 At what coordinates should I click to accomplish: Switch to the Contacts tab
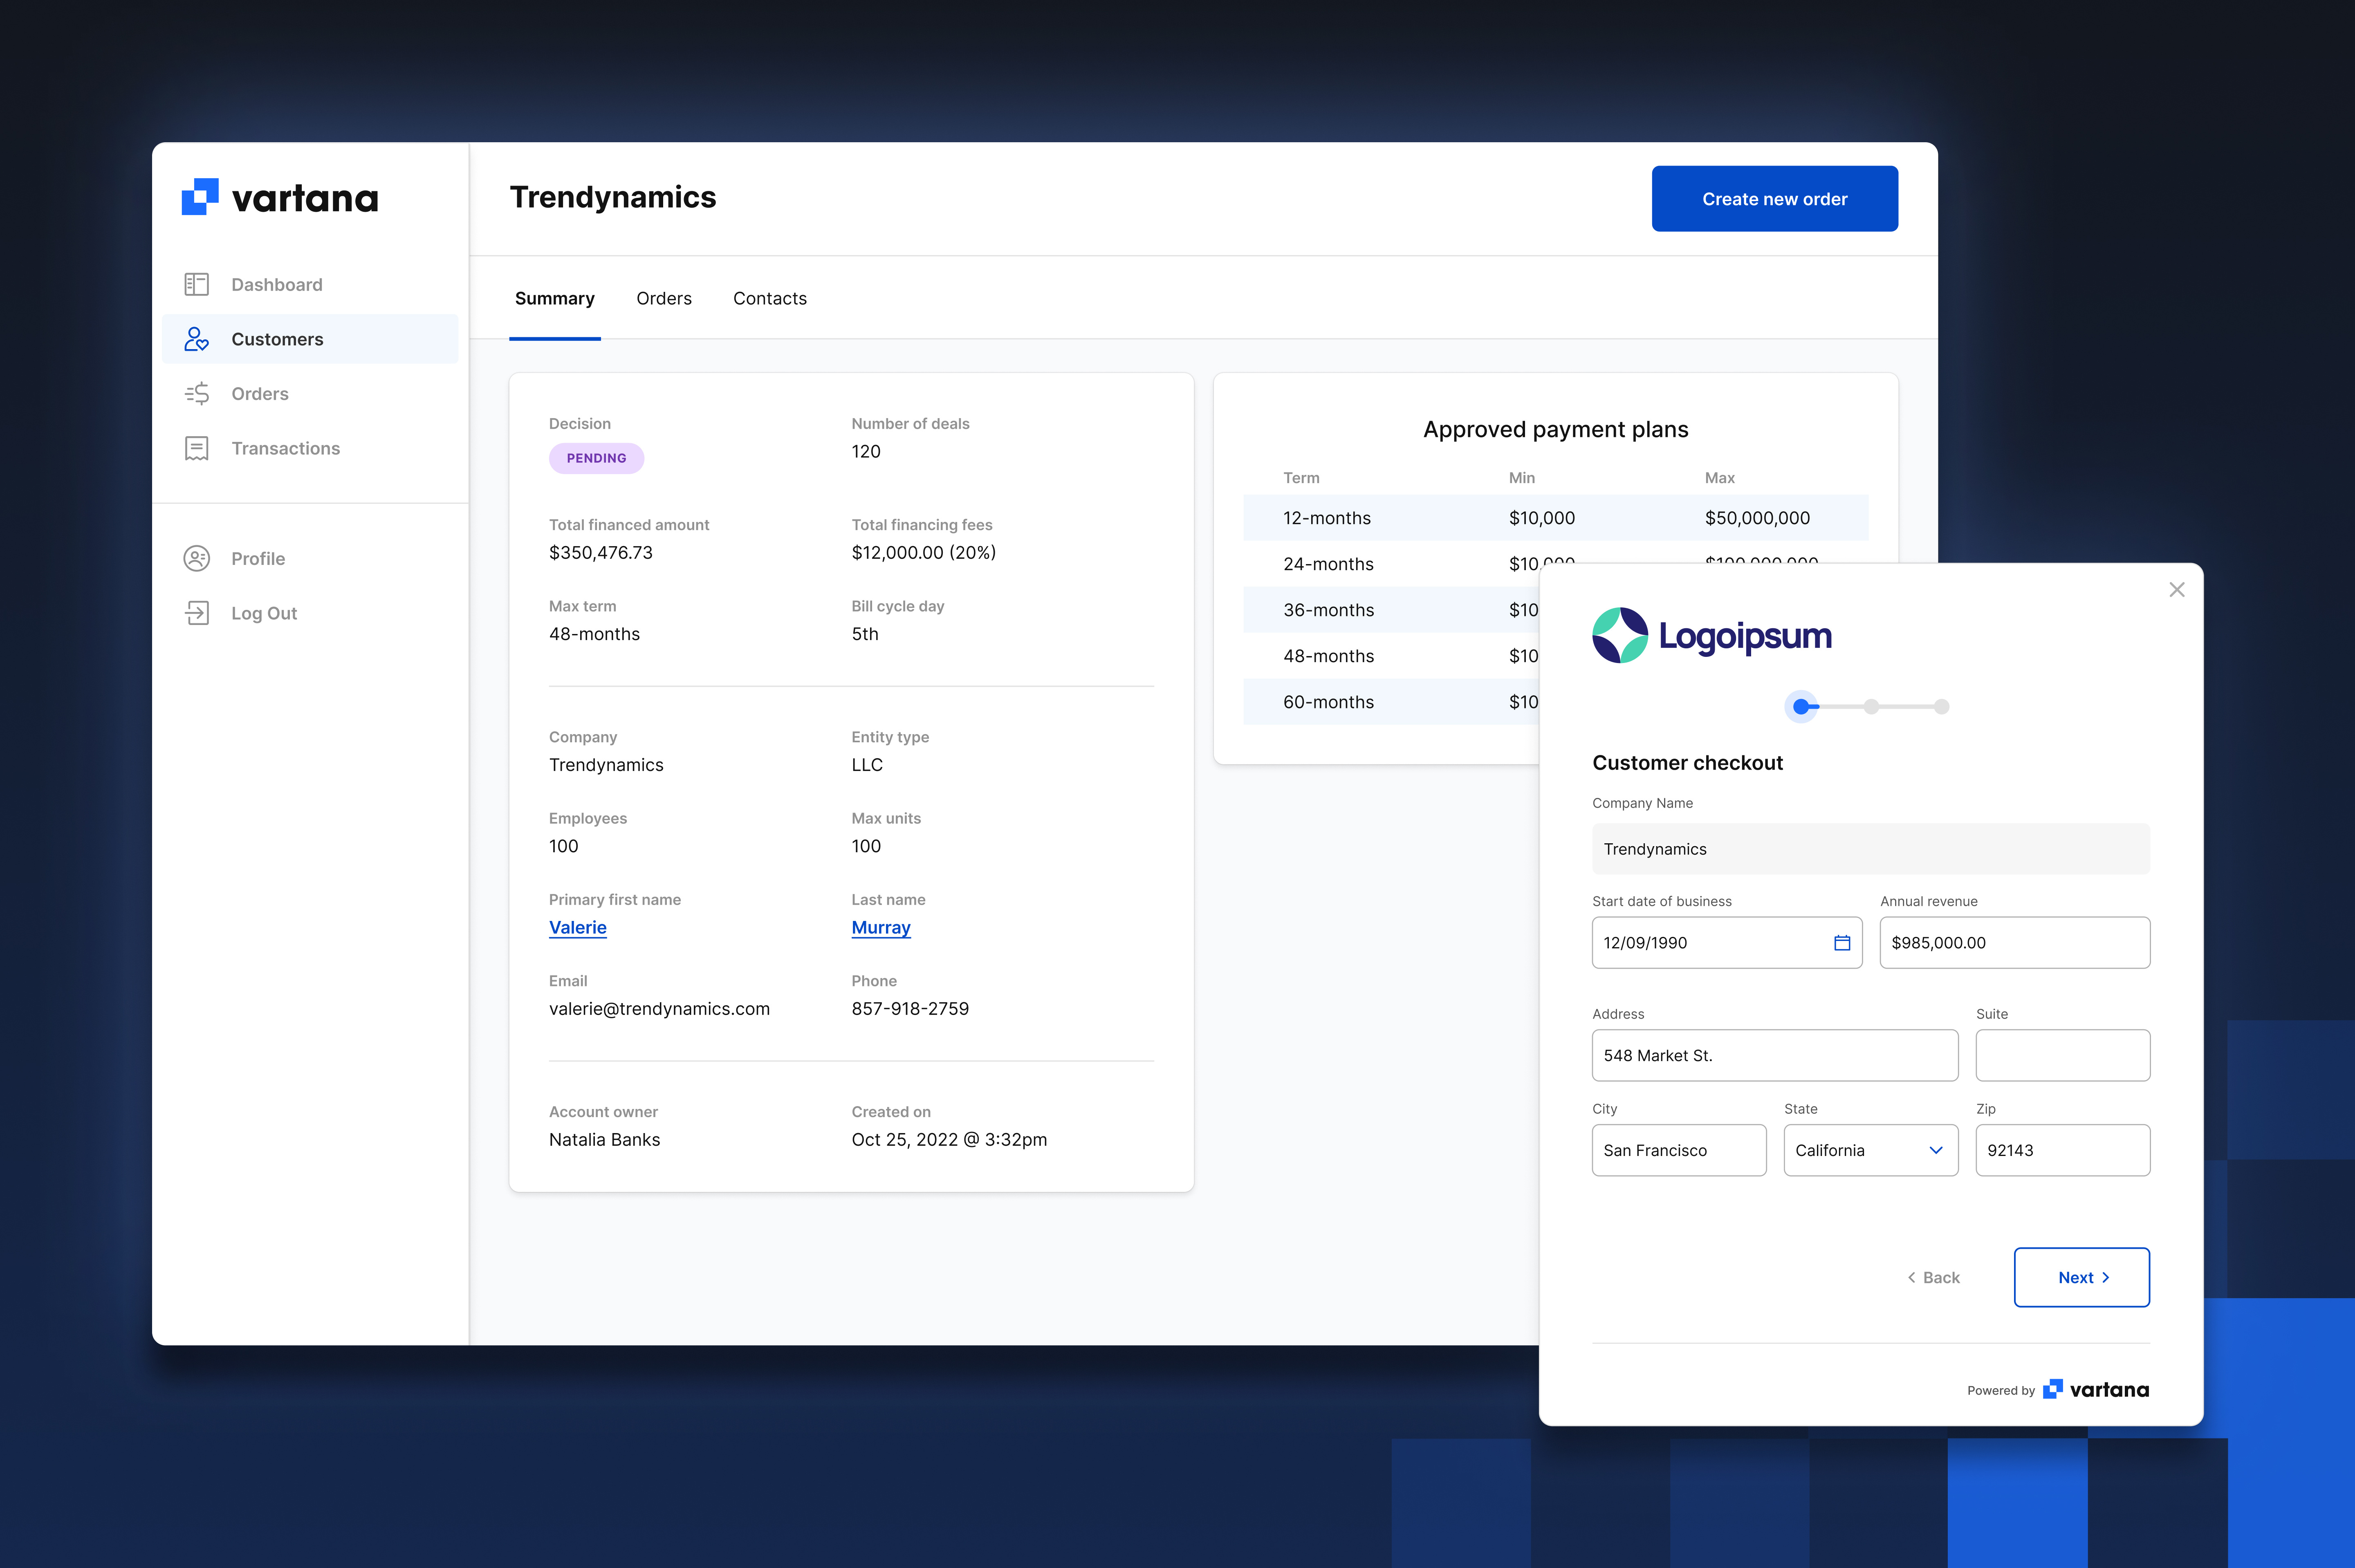point(769,299)
